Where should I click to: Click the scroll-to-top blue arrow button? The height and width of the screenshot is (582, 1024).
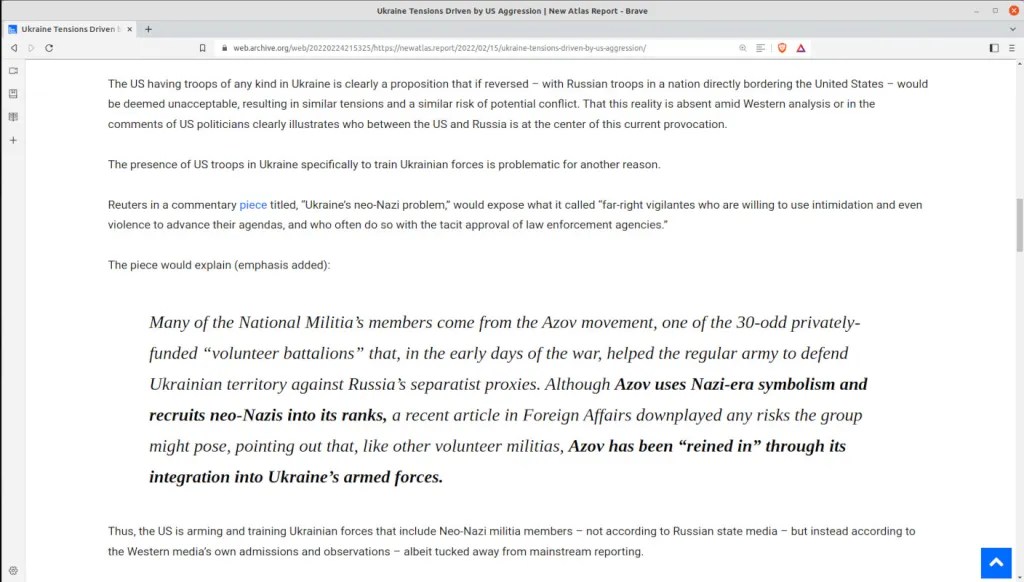(x=996, y=562)
